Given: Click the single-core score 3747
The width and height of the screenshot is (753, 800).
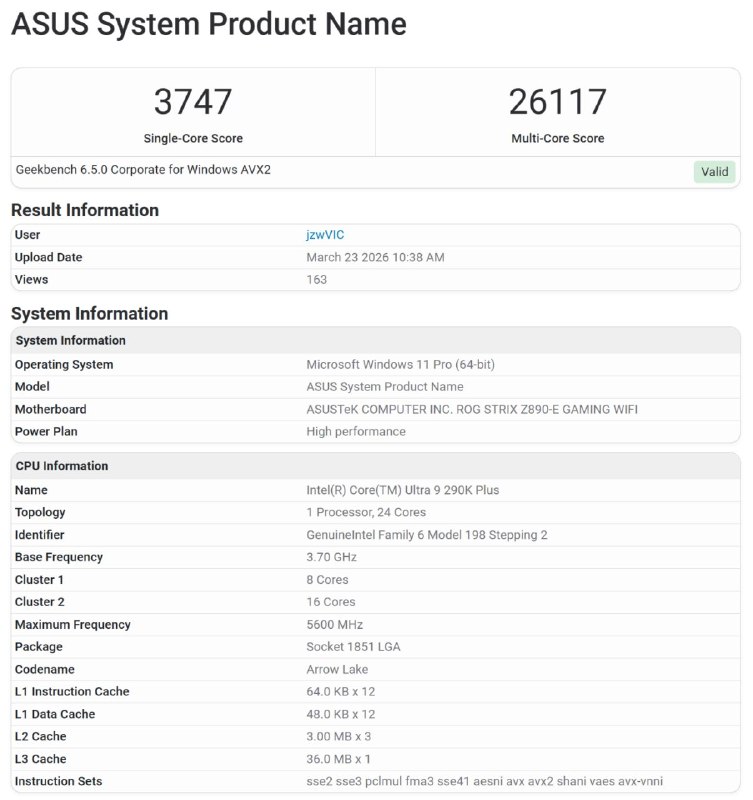Looking at the screenshot, I should click(x=193, y=102).
